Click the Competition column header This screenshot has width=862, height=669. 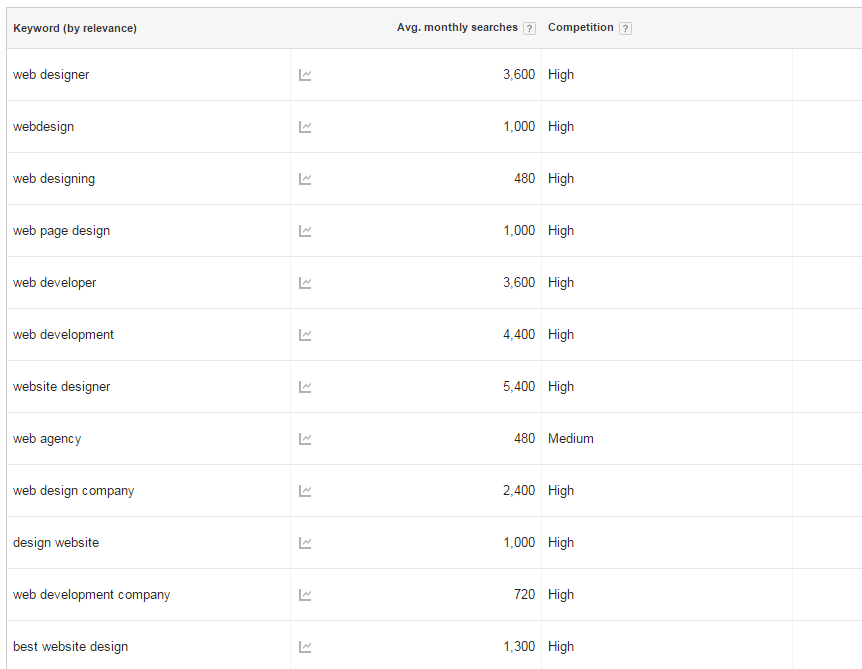click(580, 27)
